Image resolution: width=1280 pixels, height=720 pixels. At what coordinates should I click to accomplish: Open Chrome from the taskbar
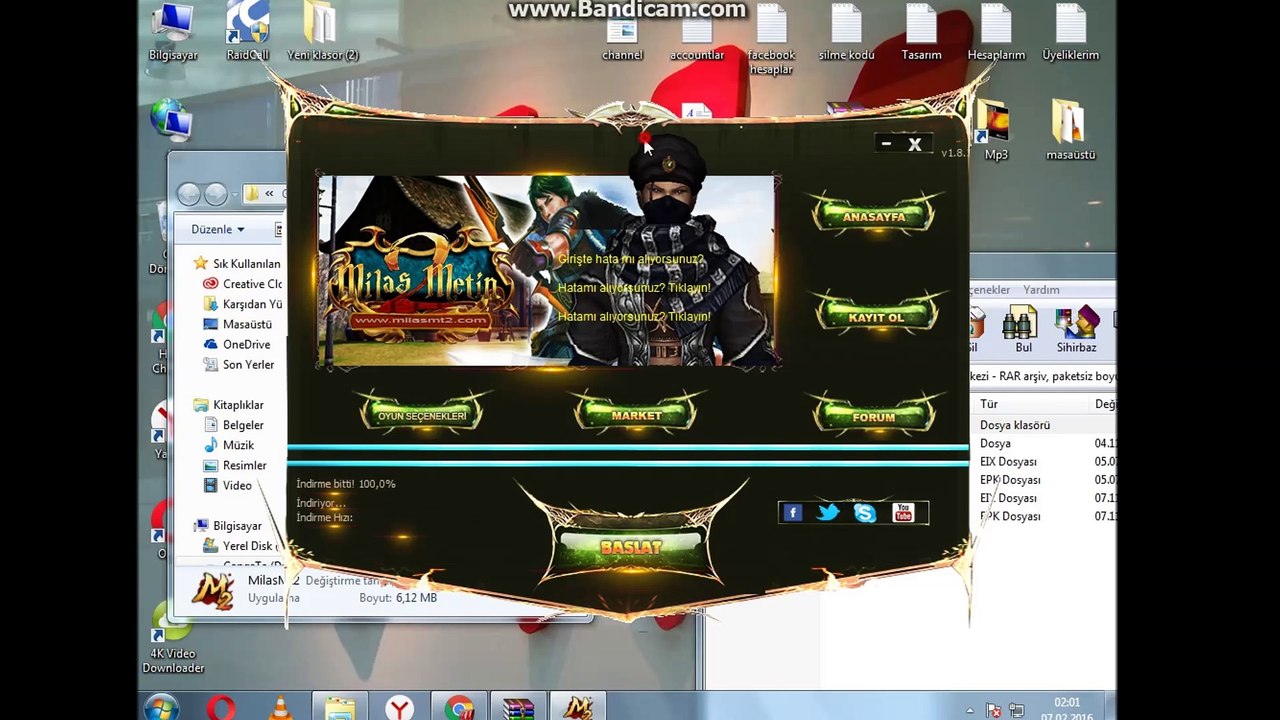point(459,708)
